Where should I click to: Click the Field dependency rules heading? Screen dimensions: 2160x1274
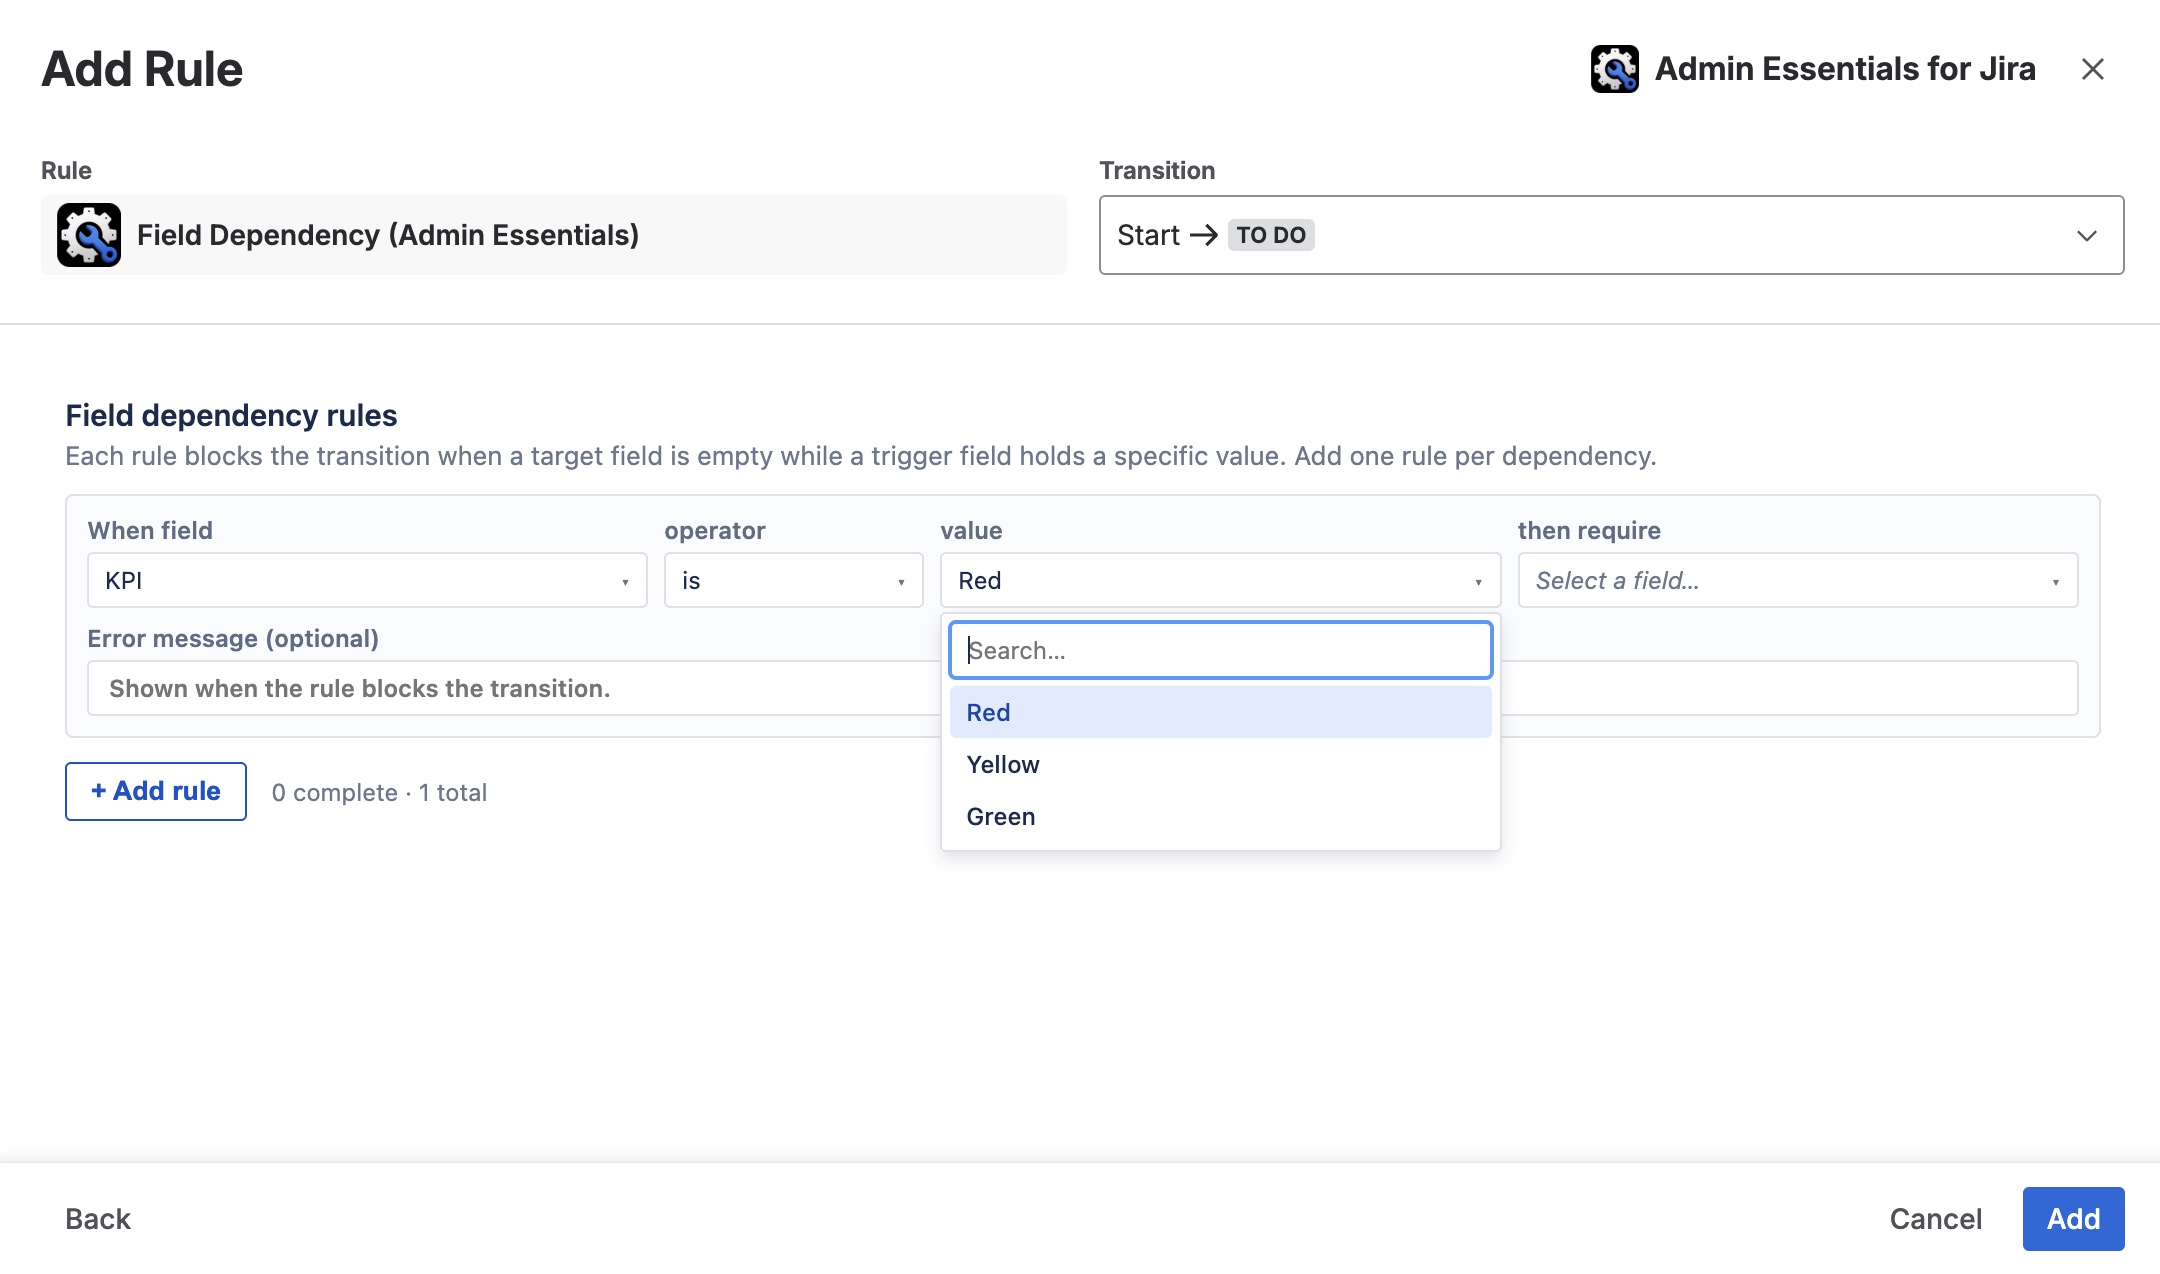(x=231, y=415)
